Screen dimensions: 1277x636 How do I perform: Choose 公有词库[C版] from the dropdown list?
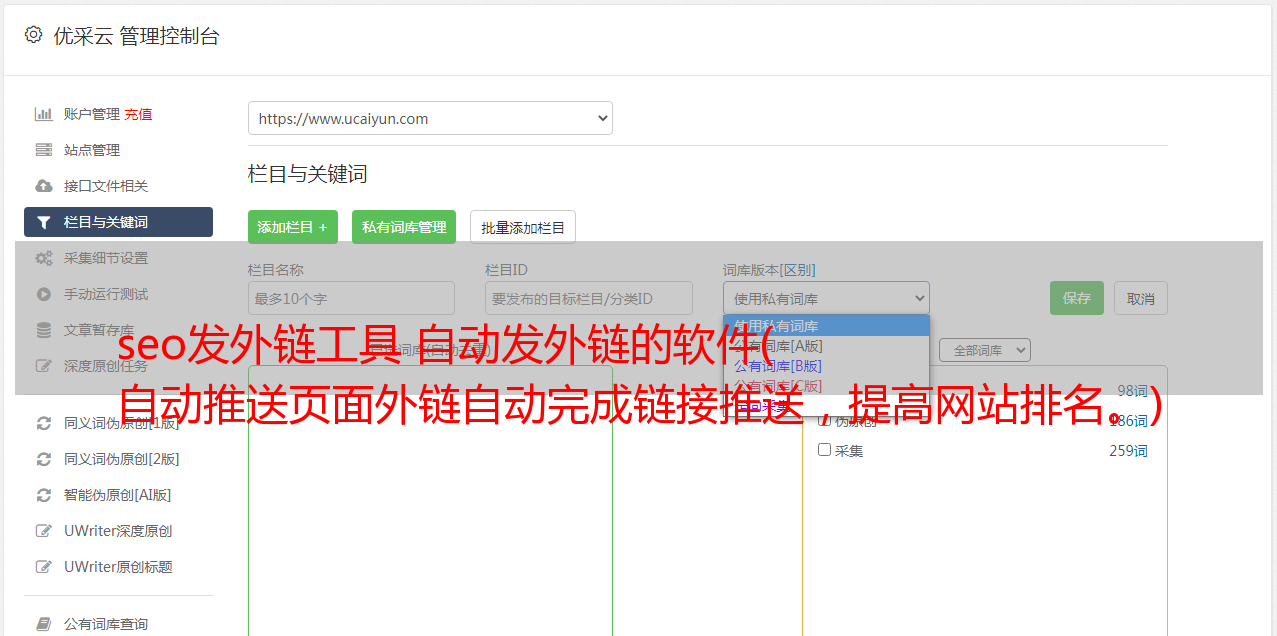pos(826,385)
